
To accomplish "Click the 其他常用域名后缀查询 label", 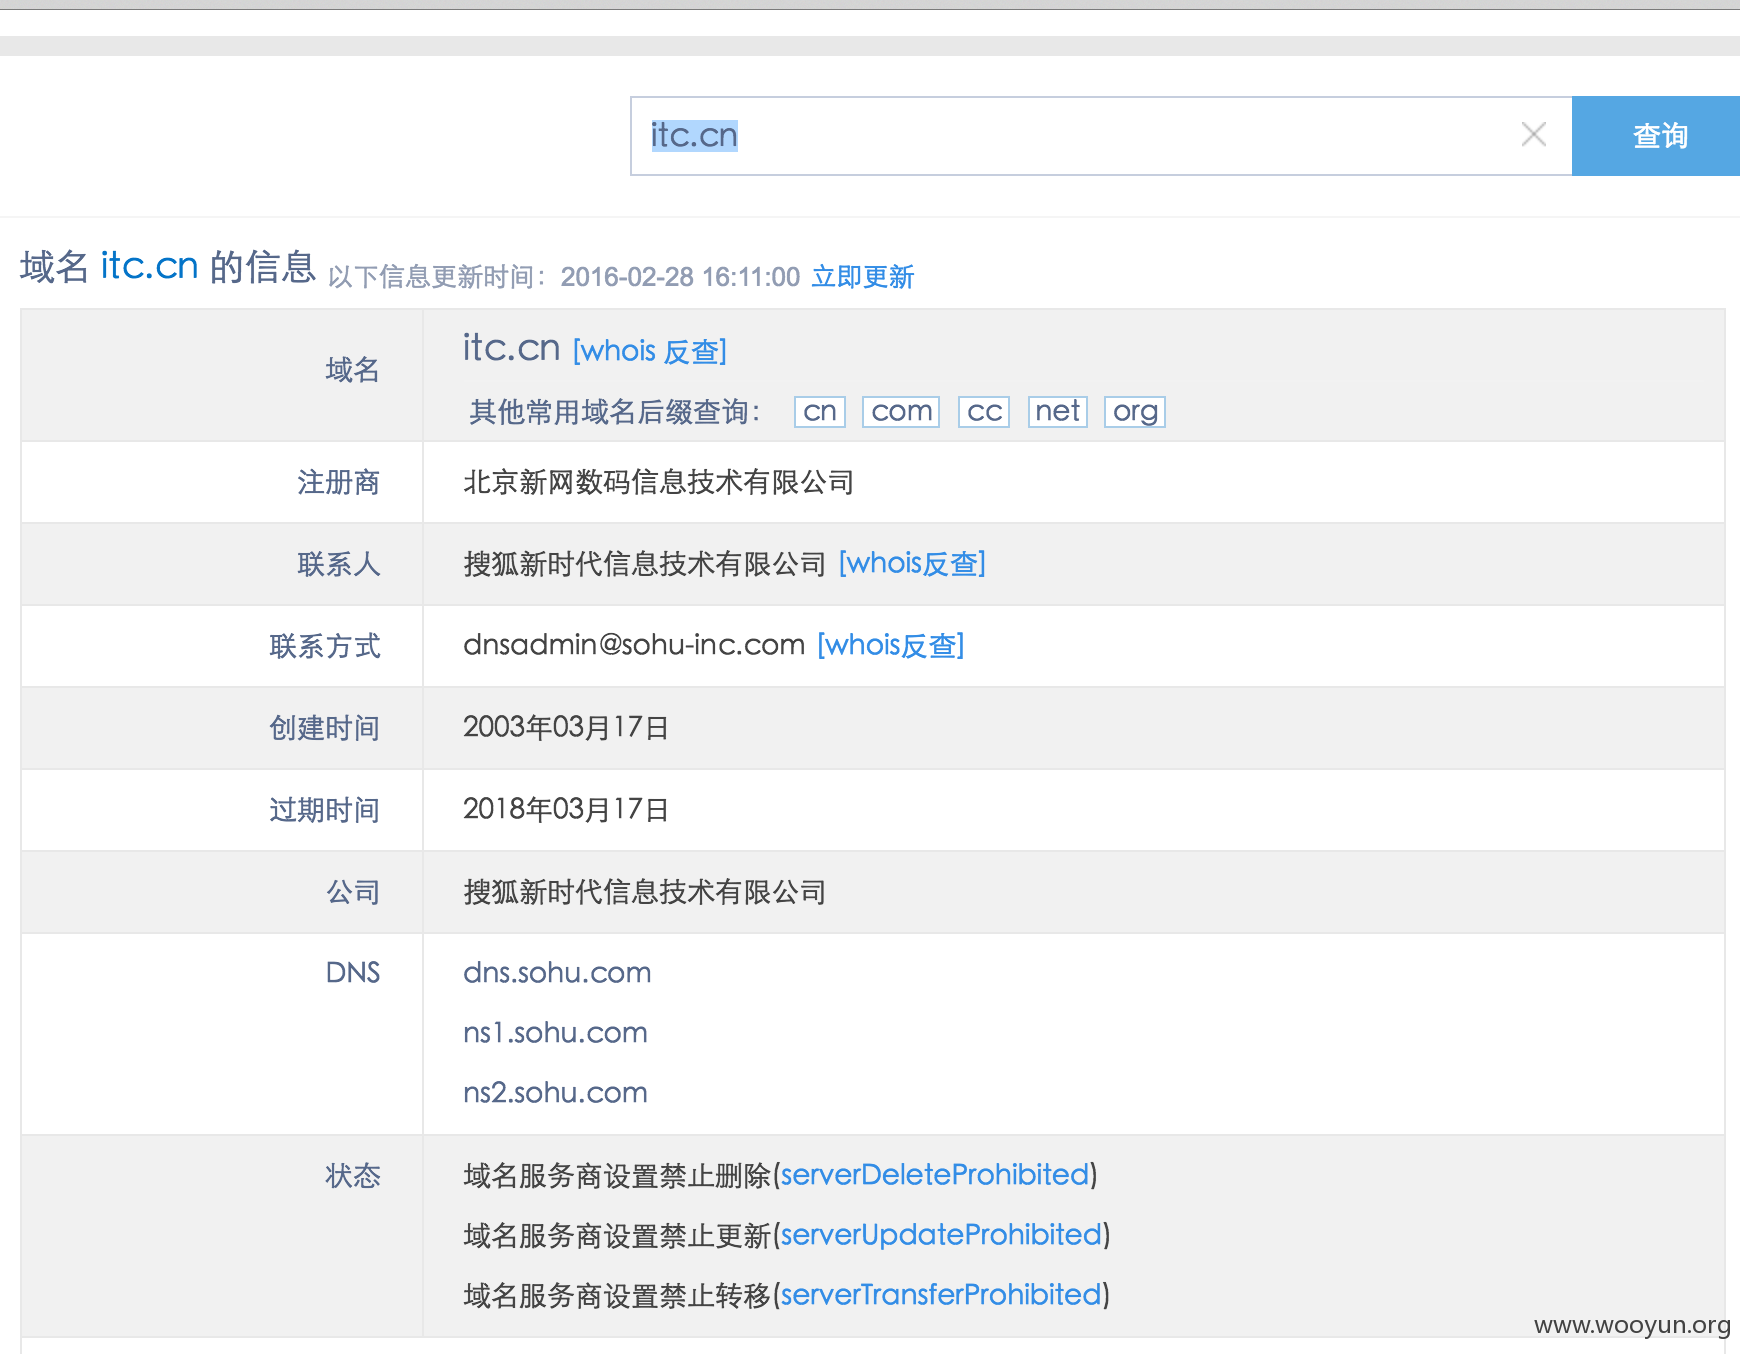I will pyautogui.click(x=614, y=412).
